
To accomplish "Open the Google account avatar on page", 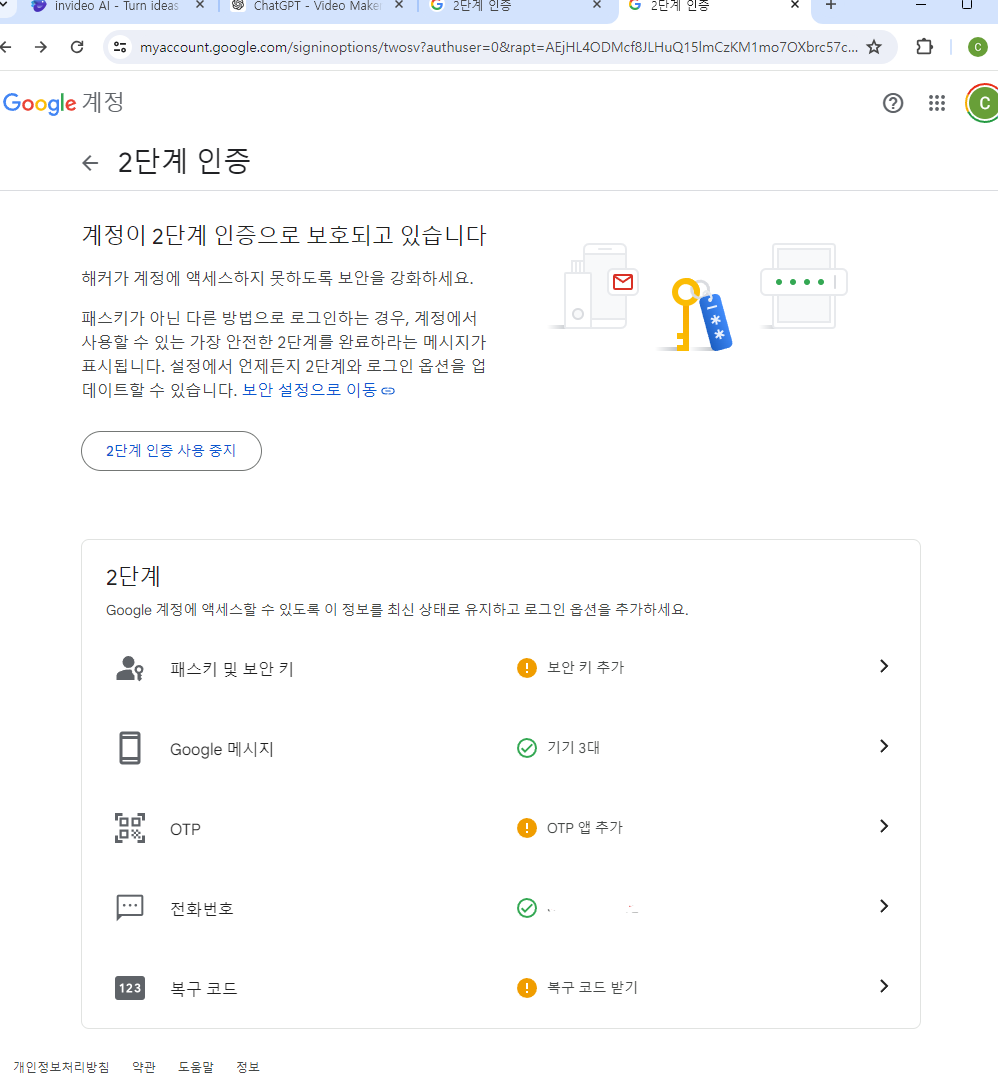I will [983, 103].
